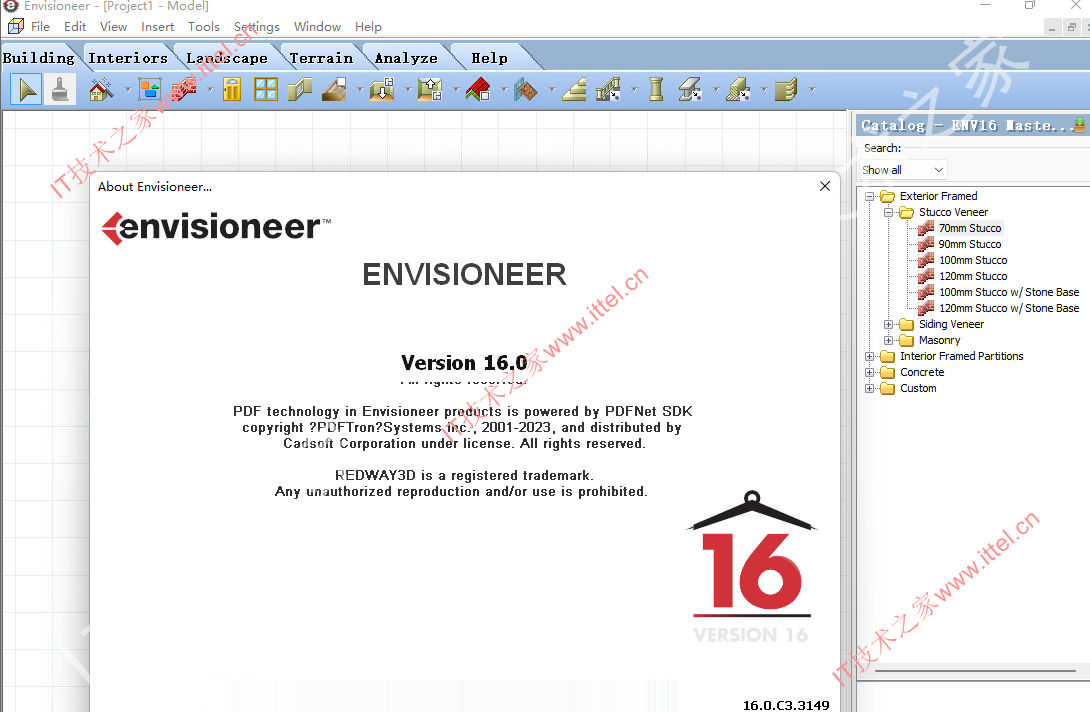Select 70mm Stucco wall type
The width and height of the screenshot is (1090, 712).
point(970,228)
